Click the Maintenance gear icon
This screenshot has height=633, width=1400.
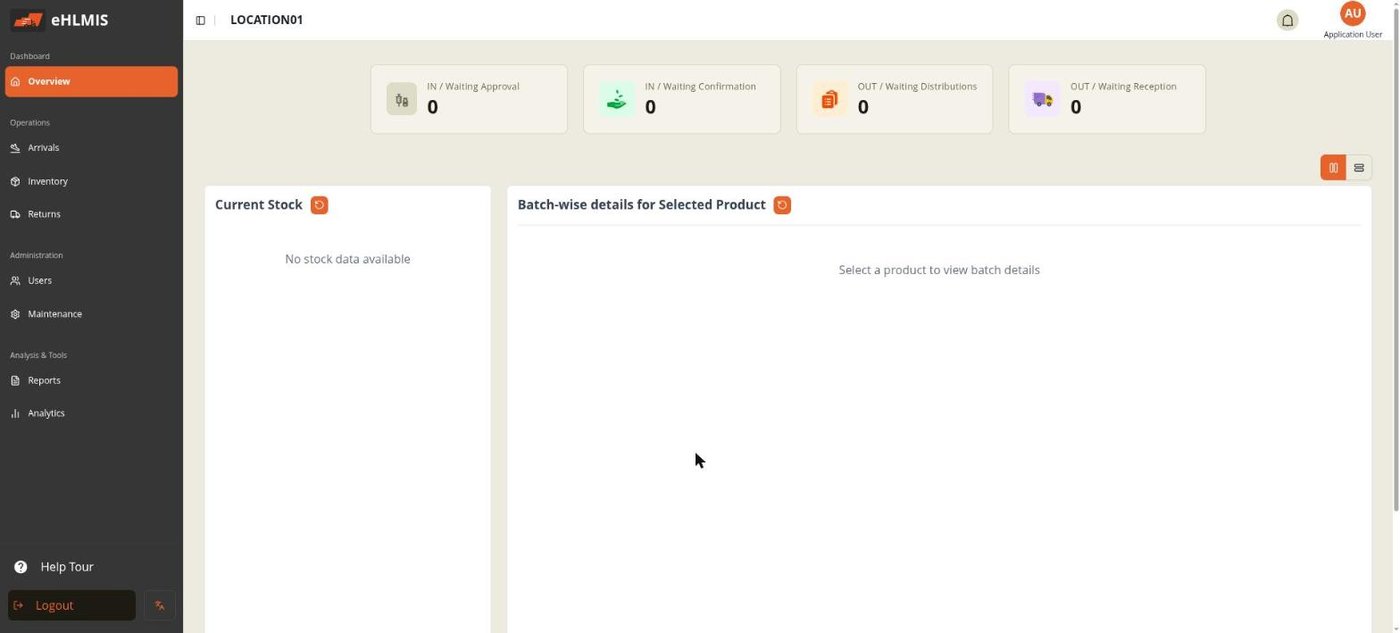coord(15,314)
